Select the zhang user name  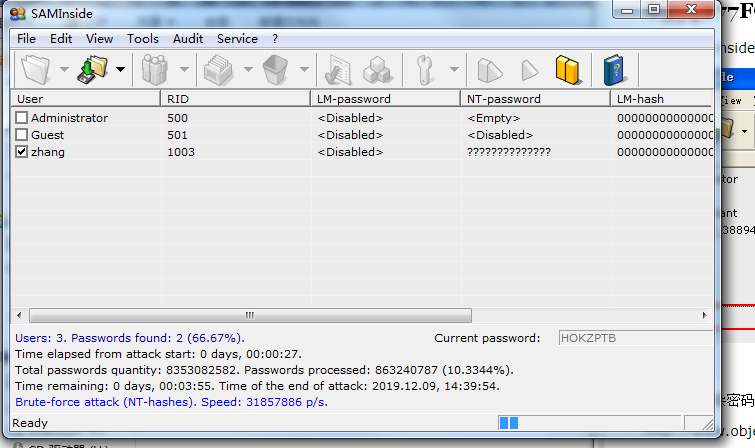pyautogui.click(x=48, y=152)
